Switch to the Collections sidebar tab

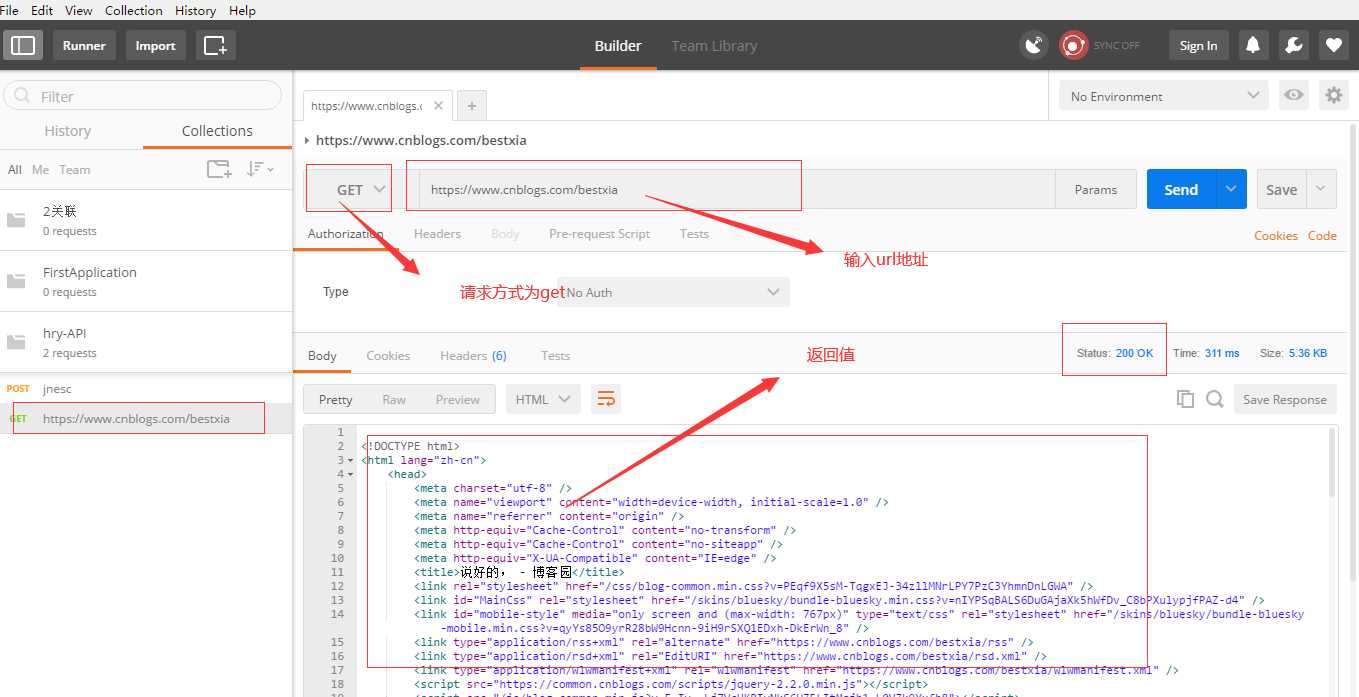pos(217,131)
